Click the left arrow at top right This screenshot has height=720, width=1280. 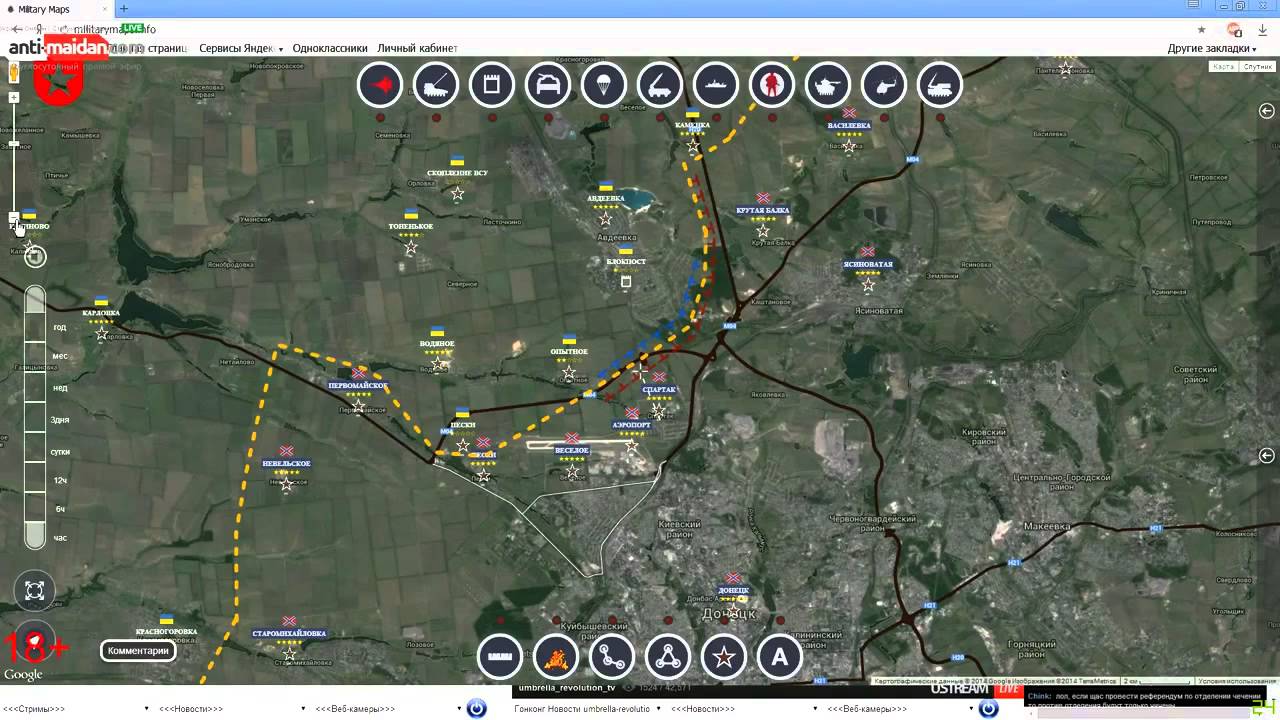pyautogui.click(x=1267, y=111)
